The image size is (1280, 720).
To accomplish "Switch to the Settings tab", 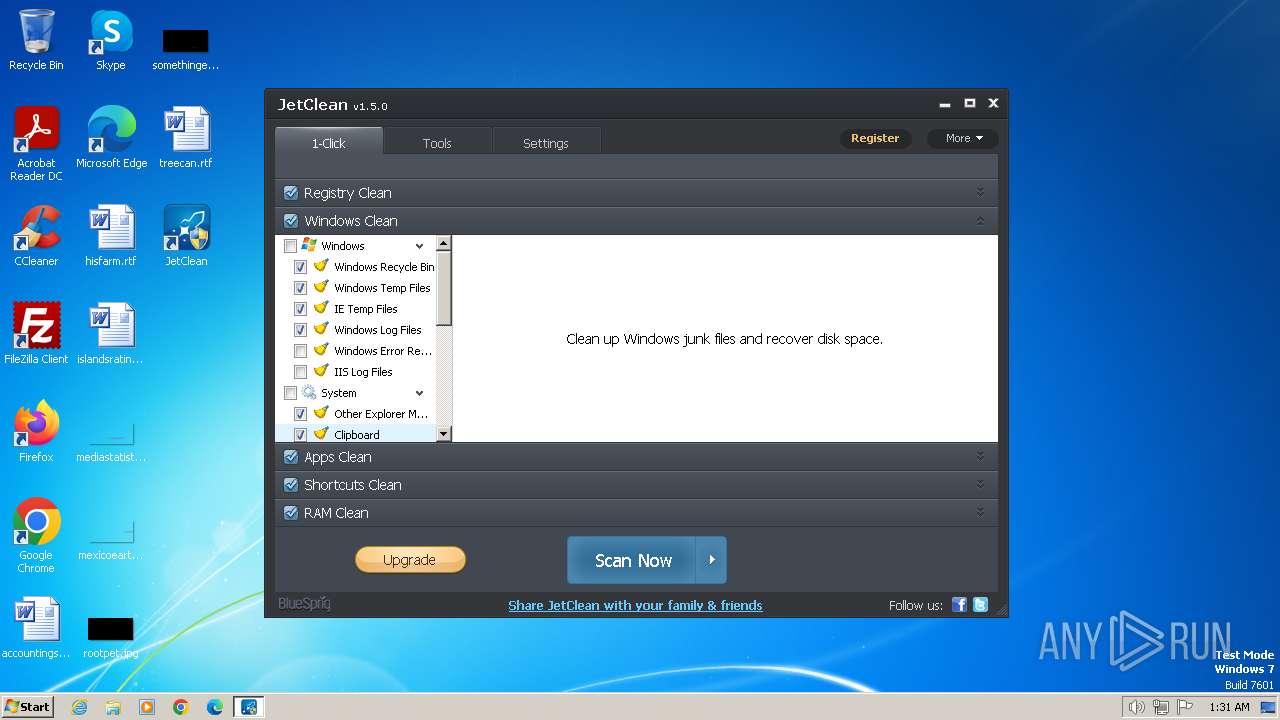I will [546, 142].
